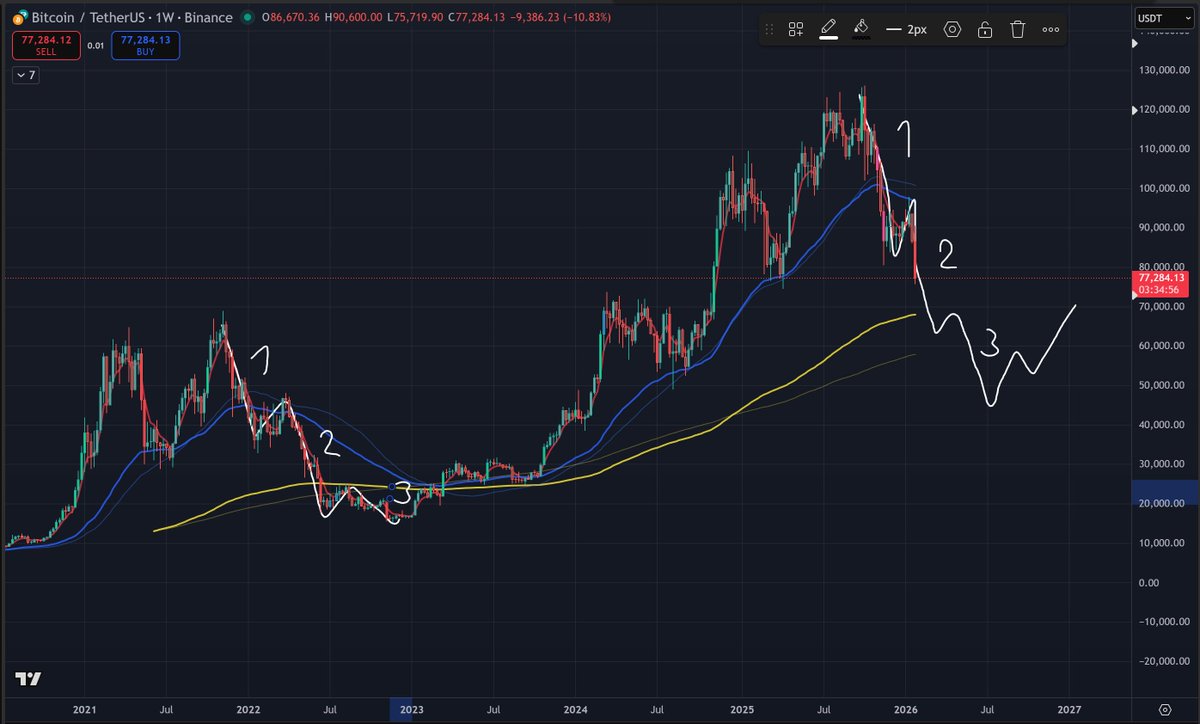Open the hexagon drawing settings icon
Viewport: 1200px width, 724px height.
coord(952,30)
